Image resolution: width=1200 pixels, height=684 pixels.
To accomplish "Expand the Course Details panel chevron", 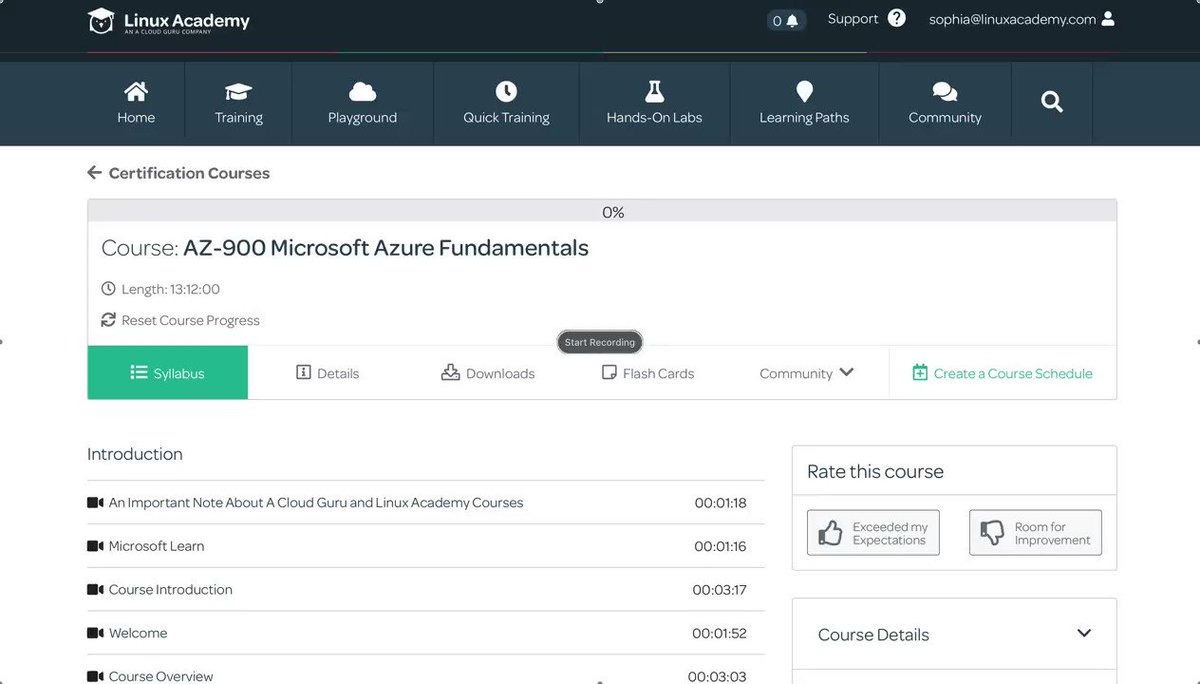I will click(x=1084, y=633).
